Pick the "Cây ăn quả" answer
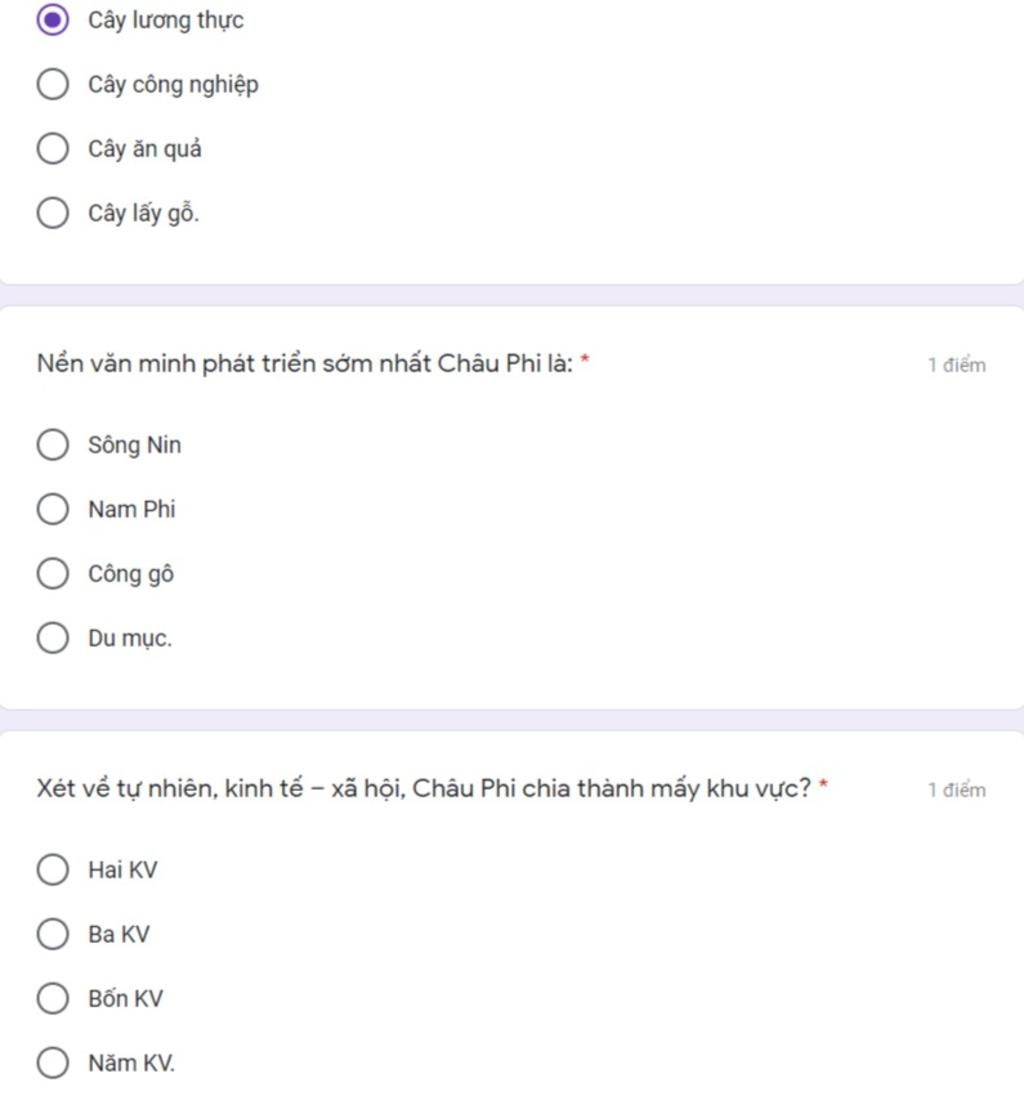 point(53,149)
